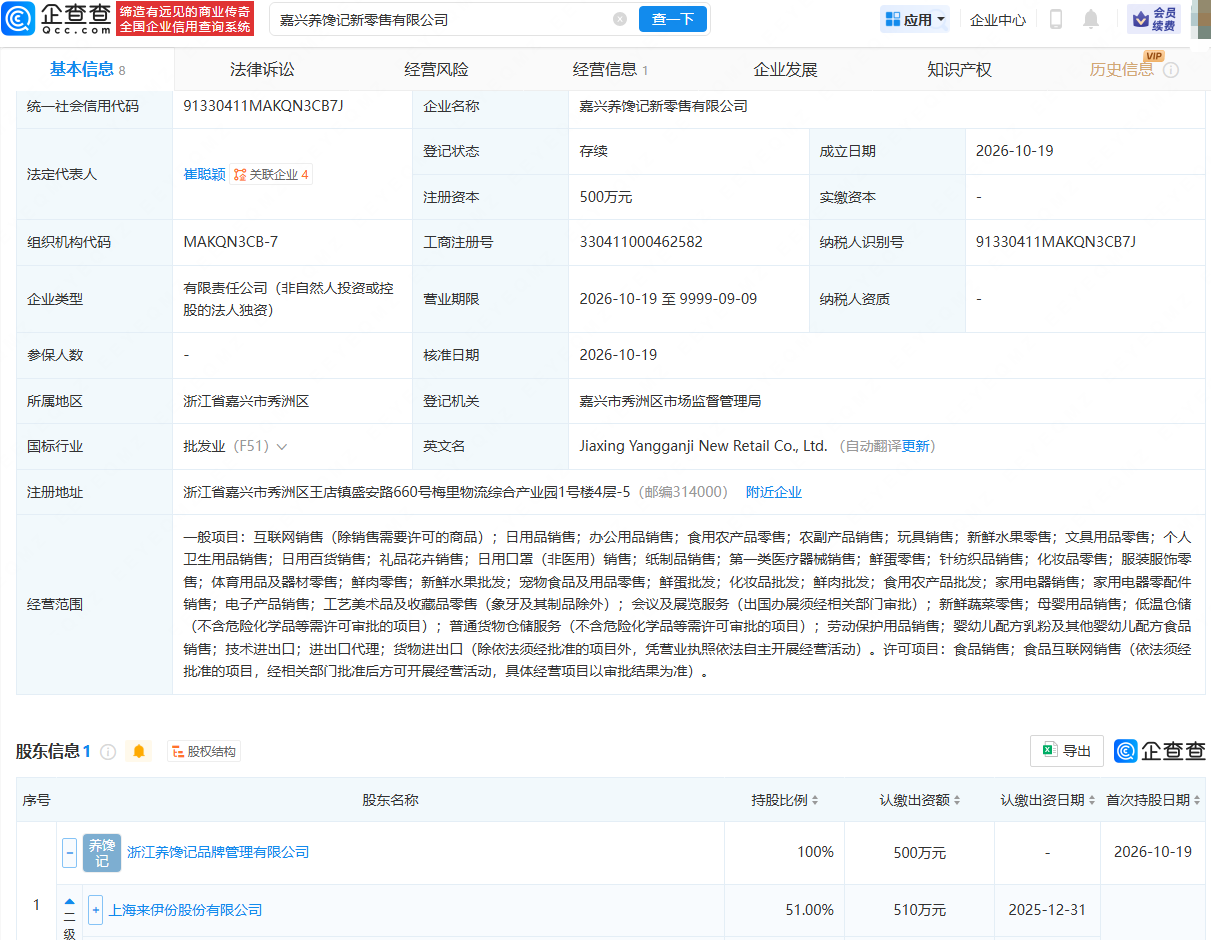Screen dimensions: 1211x940
Task: Click the 工商注册号 value 330411000462582
Action: coord(641,242)
